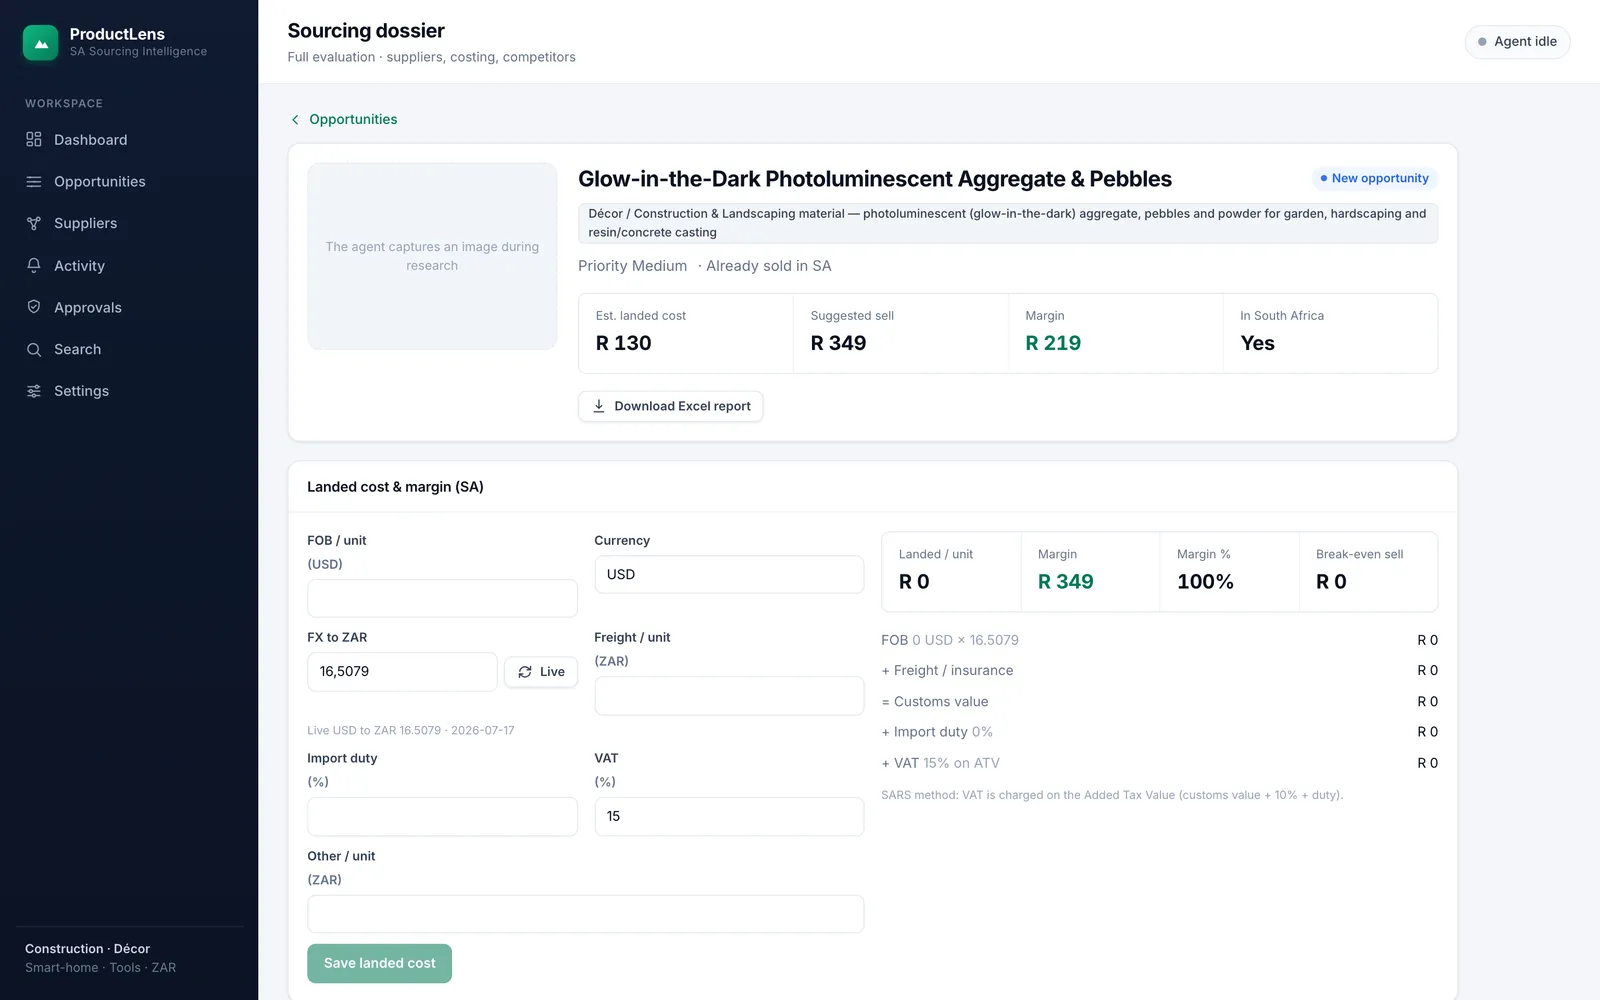Image resolution: width=1600 pixels, height=1000 pixels.
Task: Click the + Freight / insurance row
Action: pos(1159,670)
